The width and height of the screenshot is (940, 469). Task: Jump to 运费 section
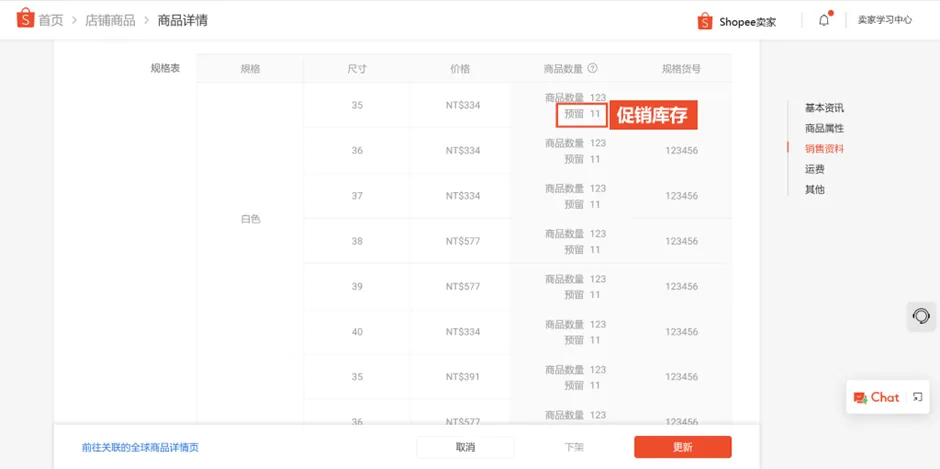pyautogui.click(x=815, y=170)
